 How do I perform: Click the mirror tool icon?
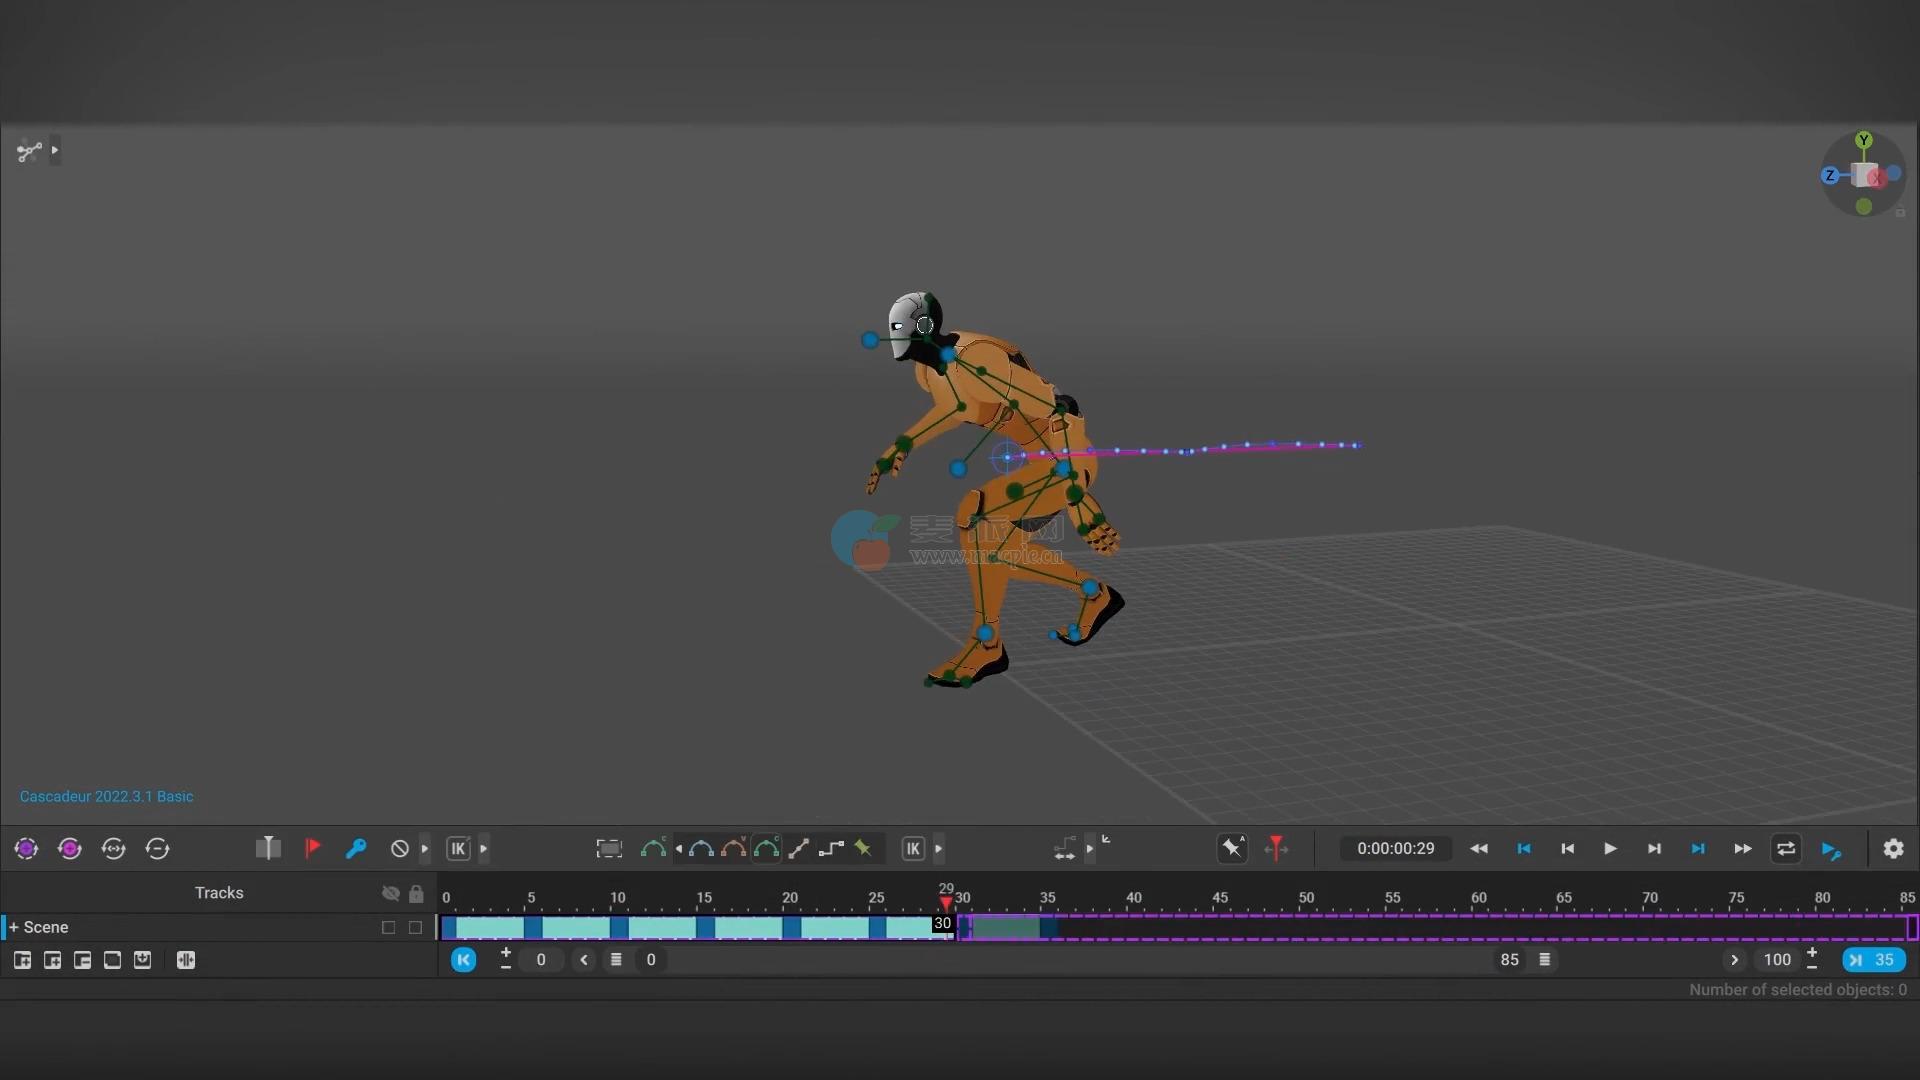(x=268, y=849)
